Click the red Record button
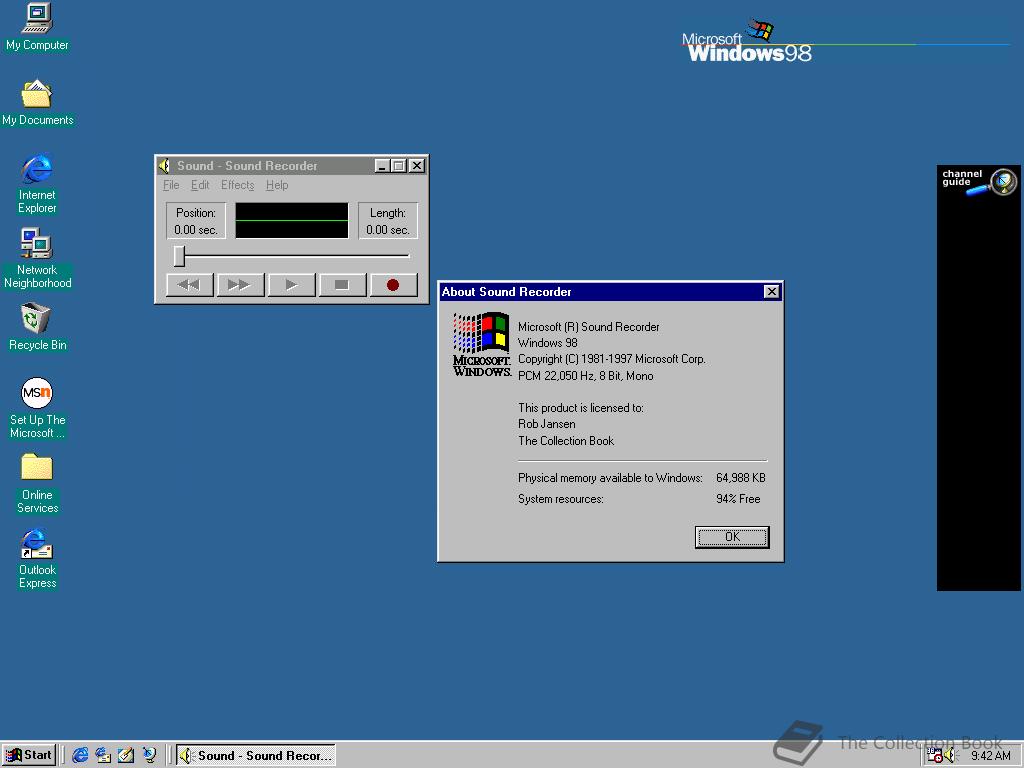1024x768 pixels. tap(393, 285)
